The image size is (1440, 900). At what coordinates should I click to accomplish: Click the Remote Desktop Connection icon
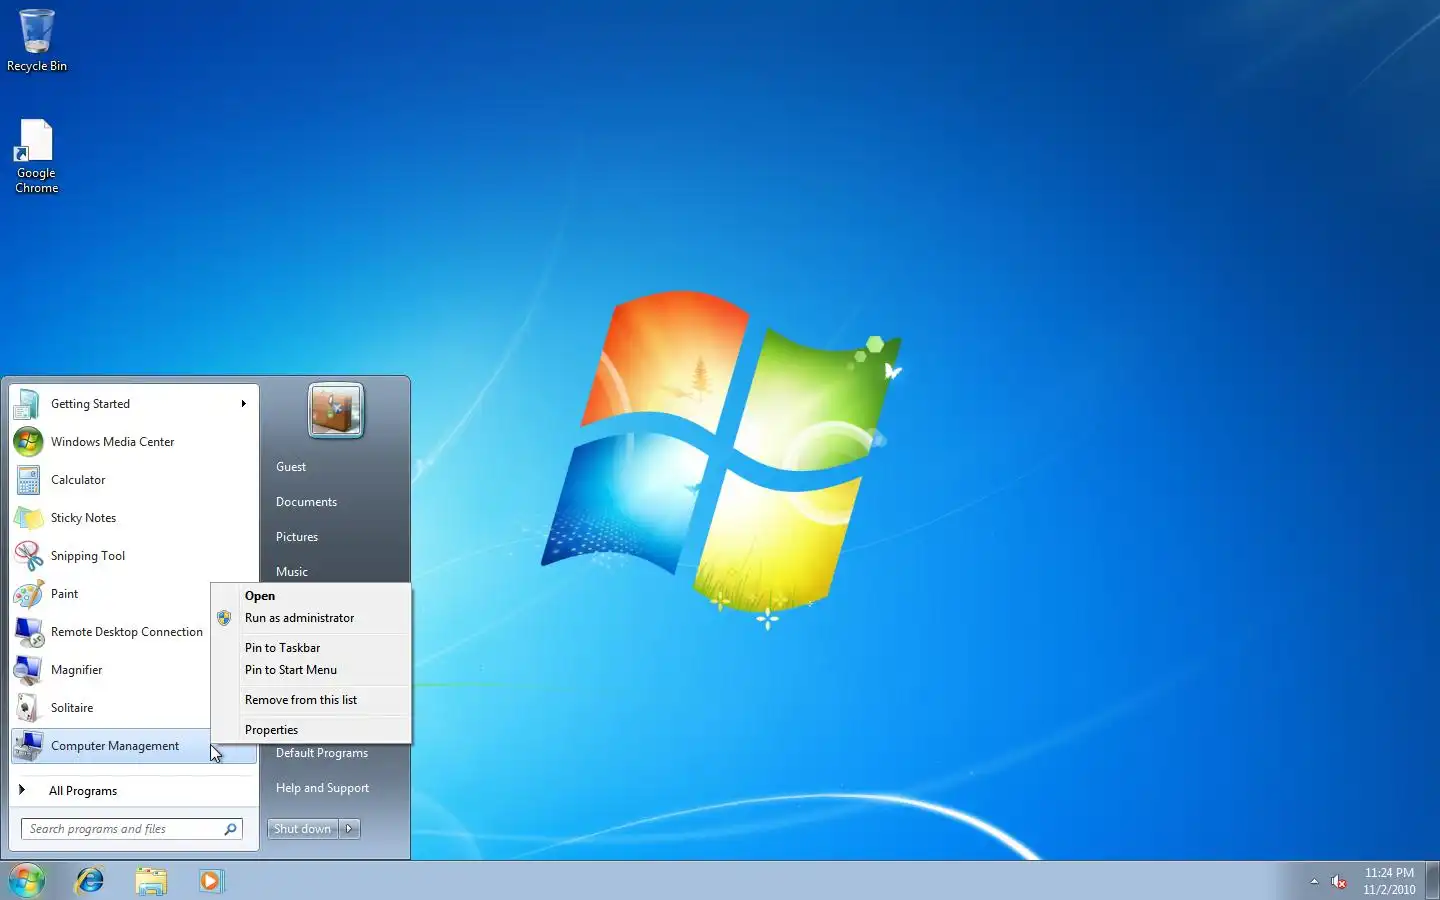point(28,632)
